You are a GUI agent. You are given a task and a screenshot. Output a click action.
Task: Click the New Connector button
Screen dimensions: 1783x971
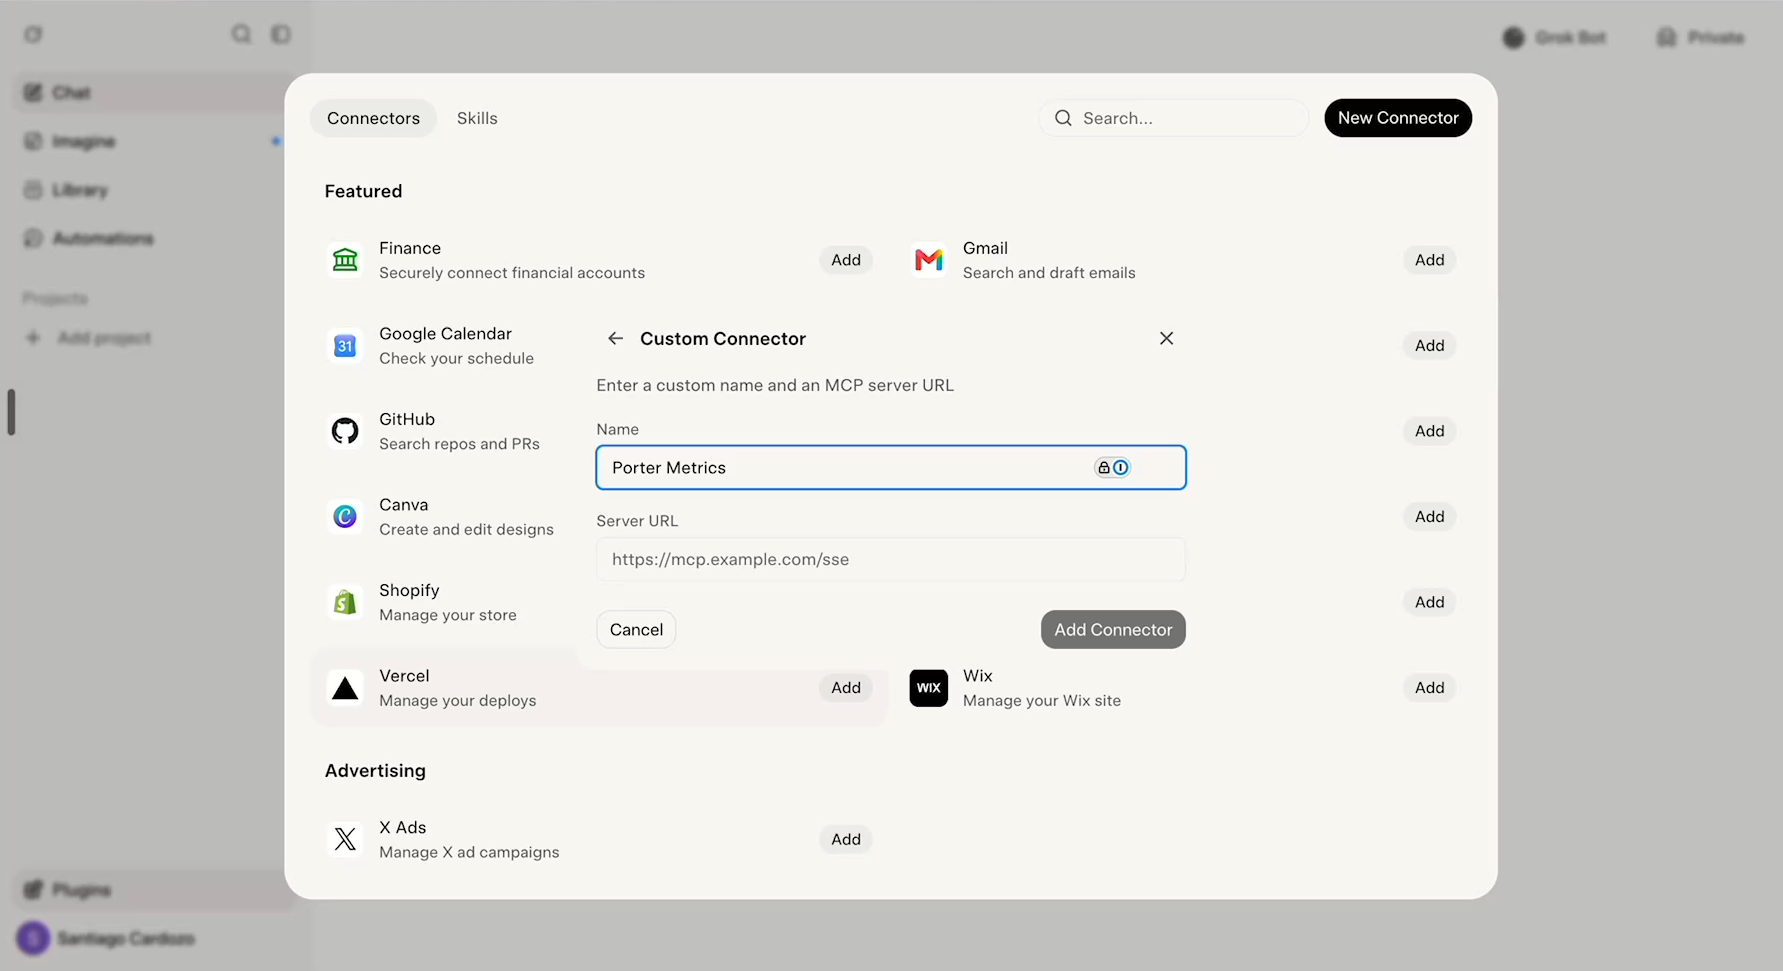(x=1398, y=118)
